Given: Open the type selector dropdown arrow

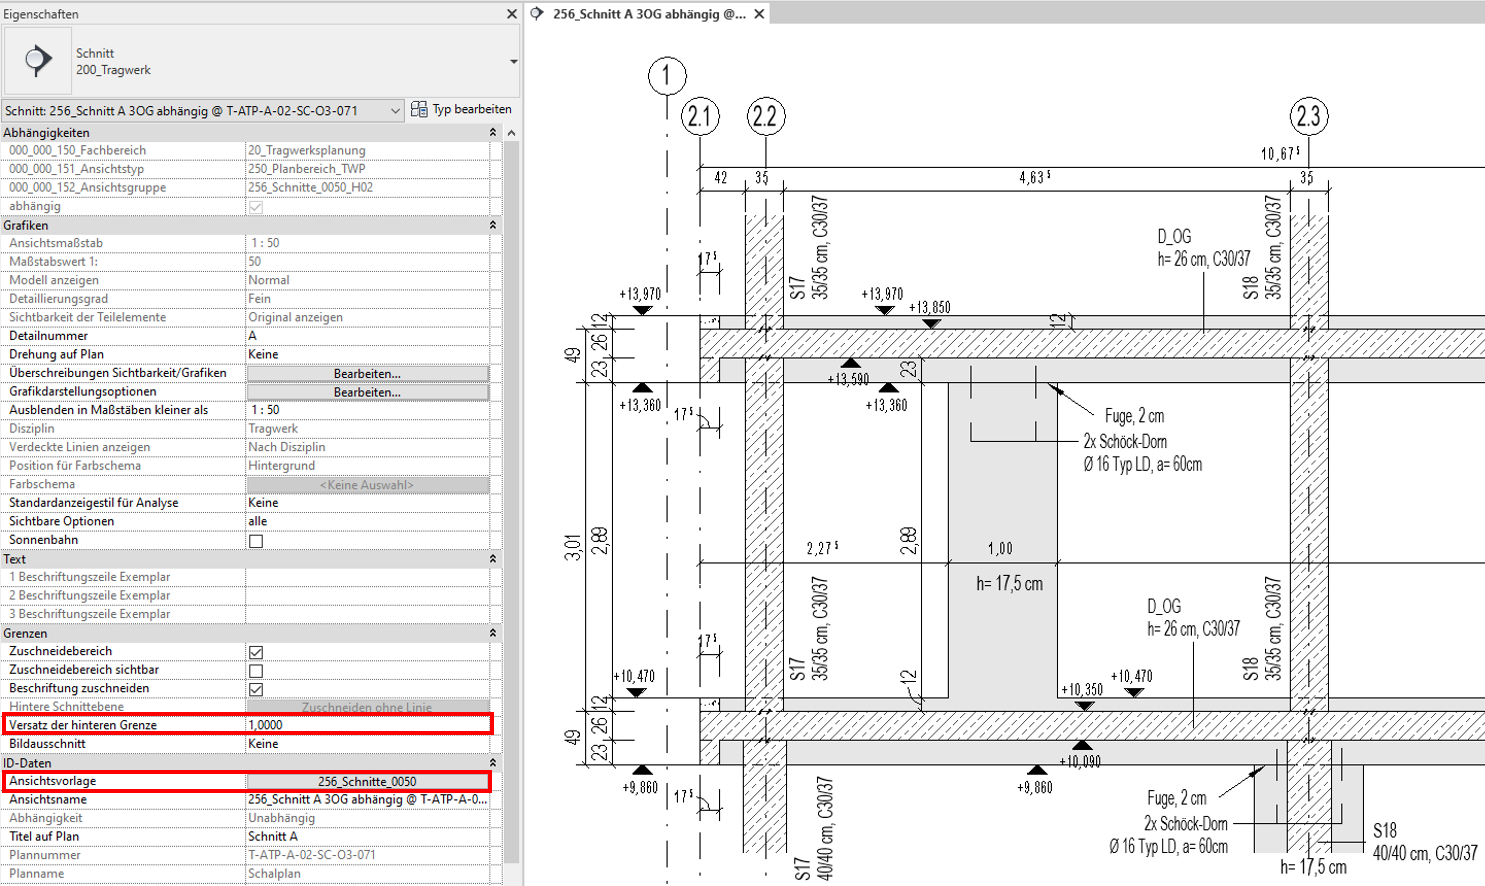Looking at the screenshot, I should (x=513, y=62).
